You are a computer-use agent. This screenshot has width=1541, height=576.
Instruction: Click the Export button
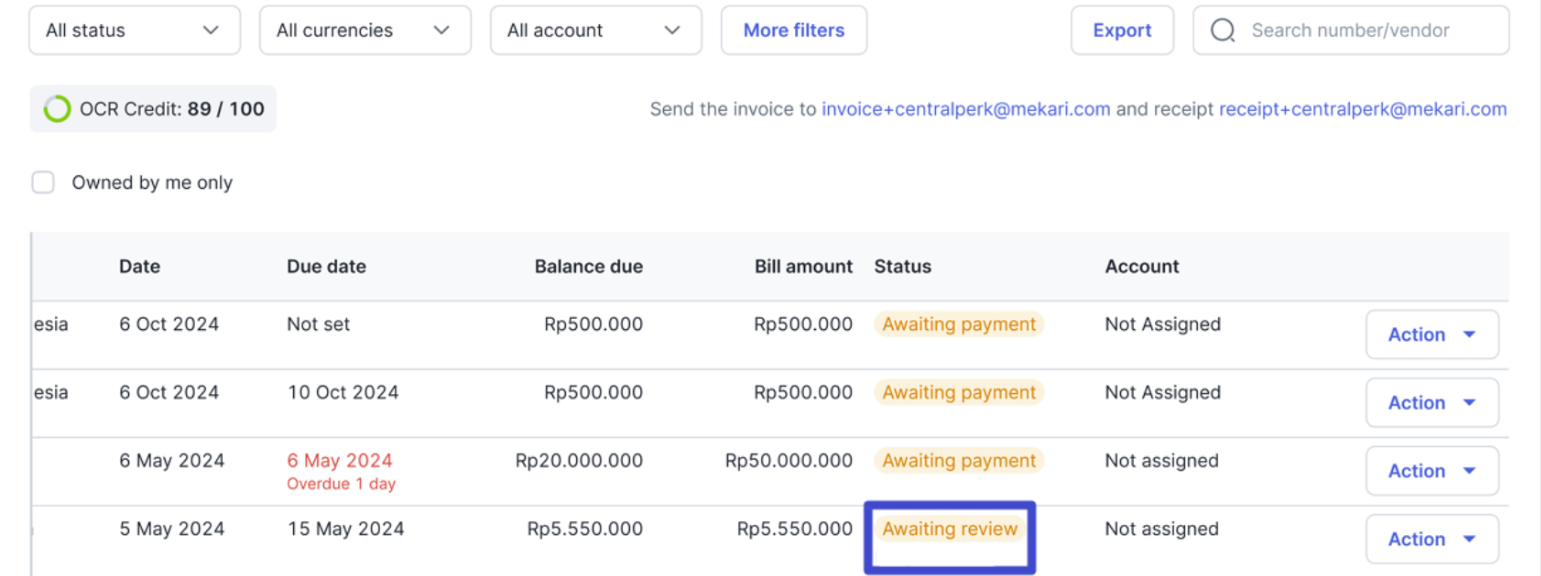[x=1122, y=30]
